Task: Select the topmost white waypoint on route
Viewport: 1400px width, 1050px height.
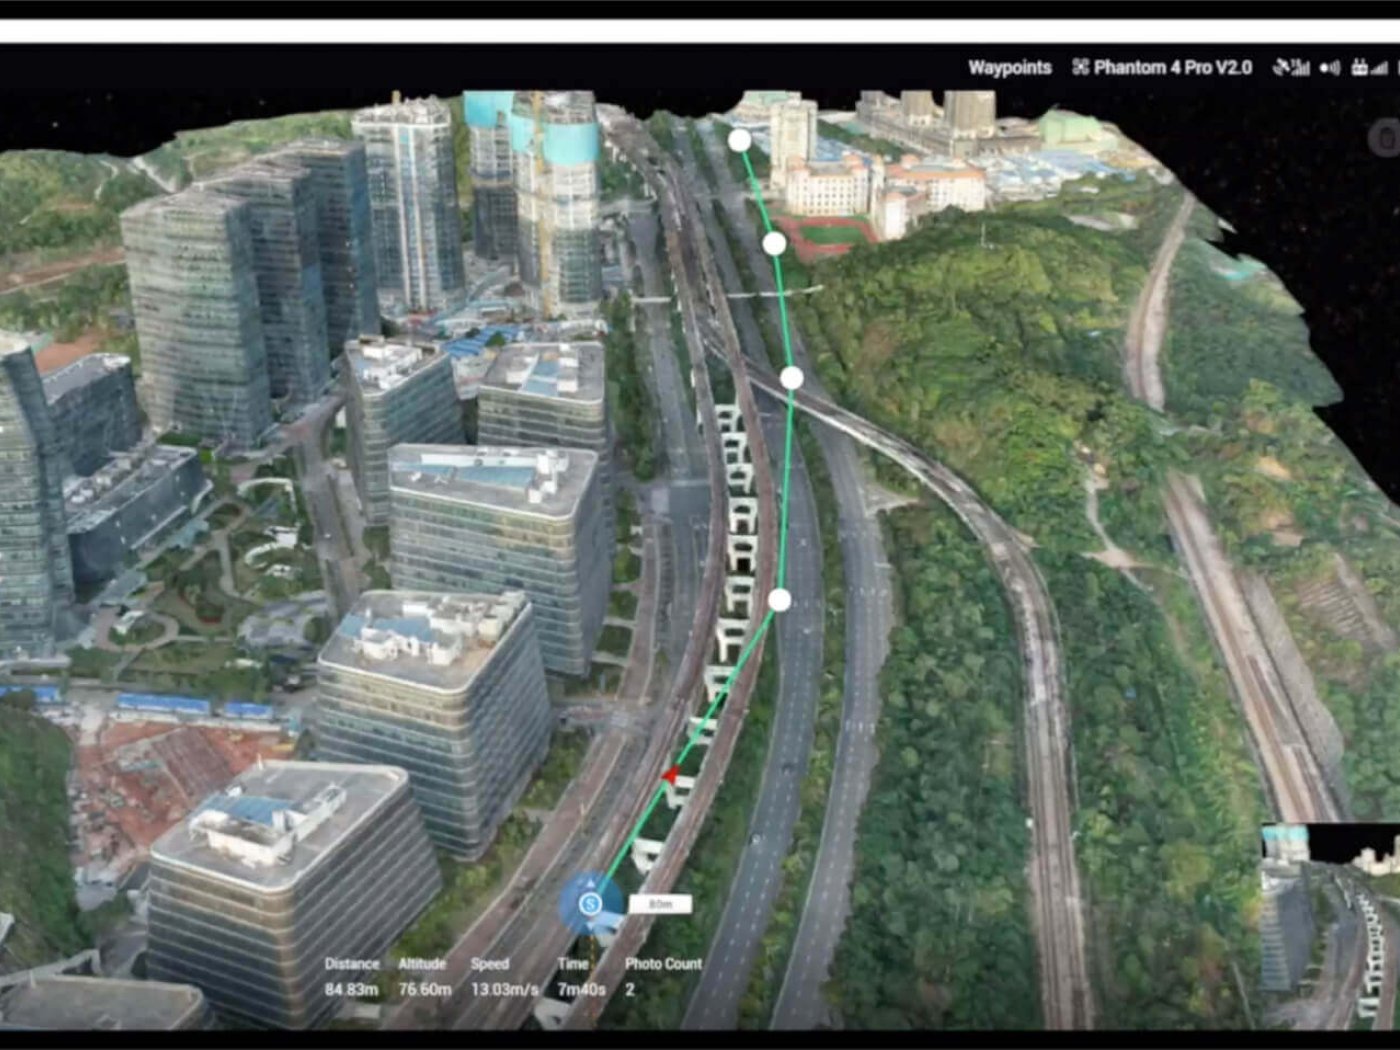Action: [739, 140]
